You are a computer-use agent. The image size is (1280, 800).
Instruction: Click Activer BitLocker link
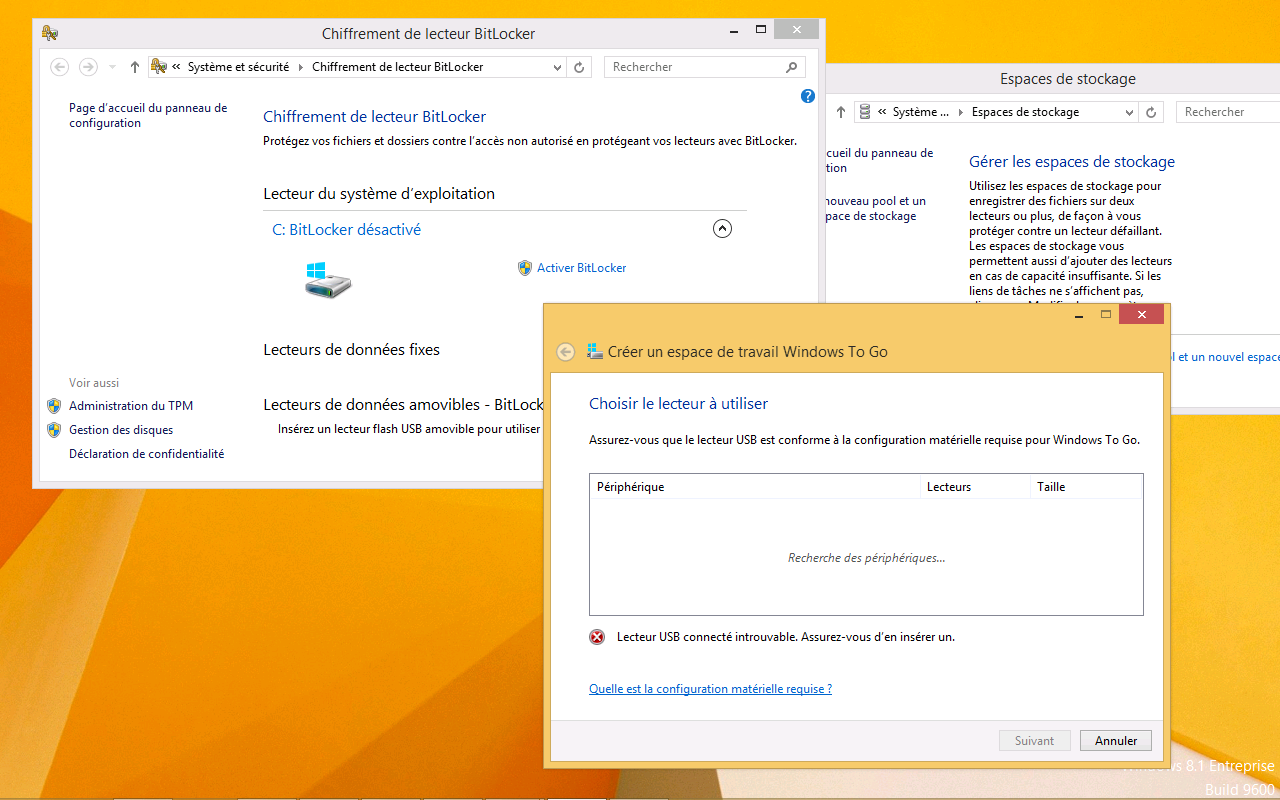[x=581, y=268]
